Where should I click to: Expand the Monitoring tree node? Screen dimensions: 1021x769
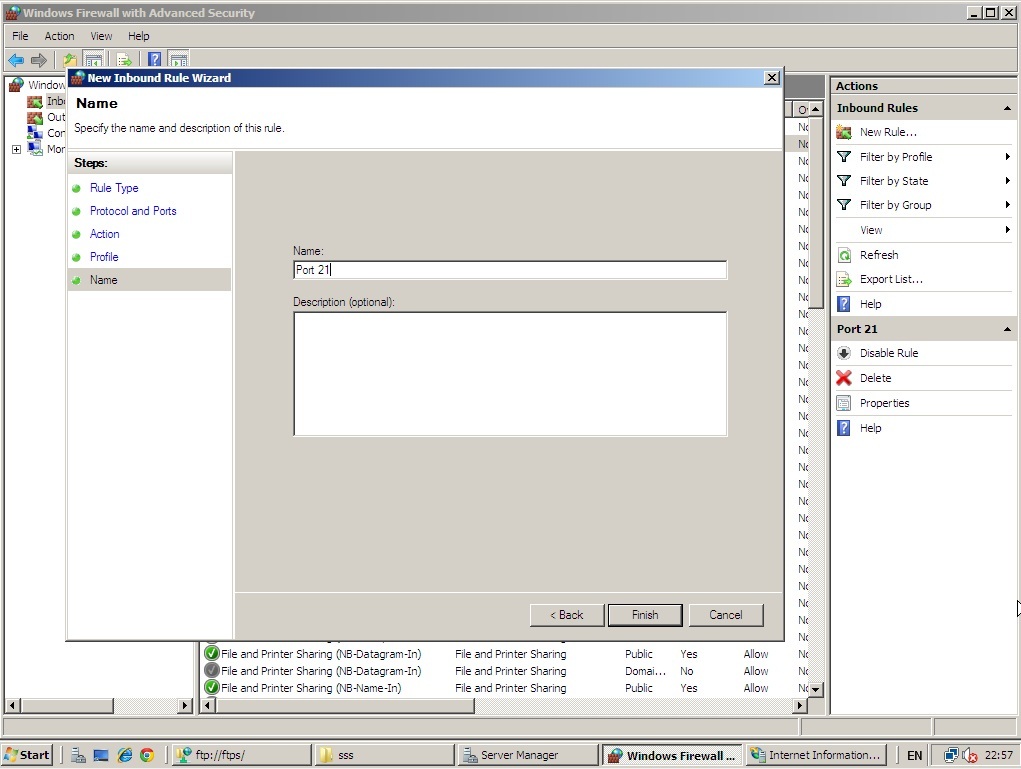16,149
